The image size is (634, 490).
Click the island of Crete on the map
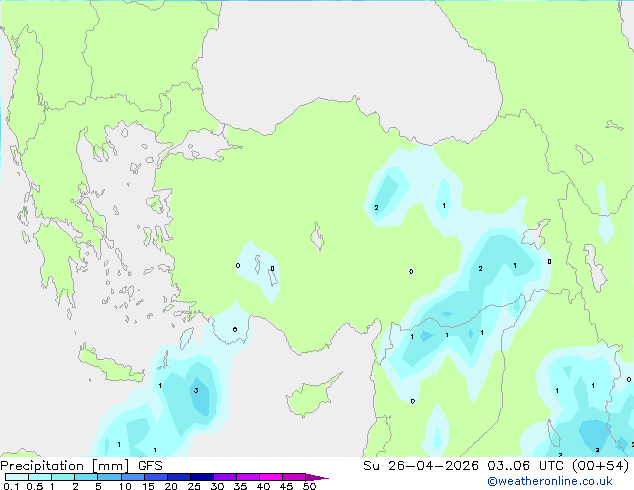(x=110, y=366)
